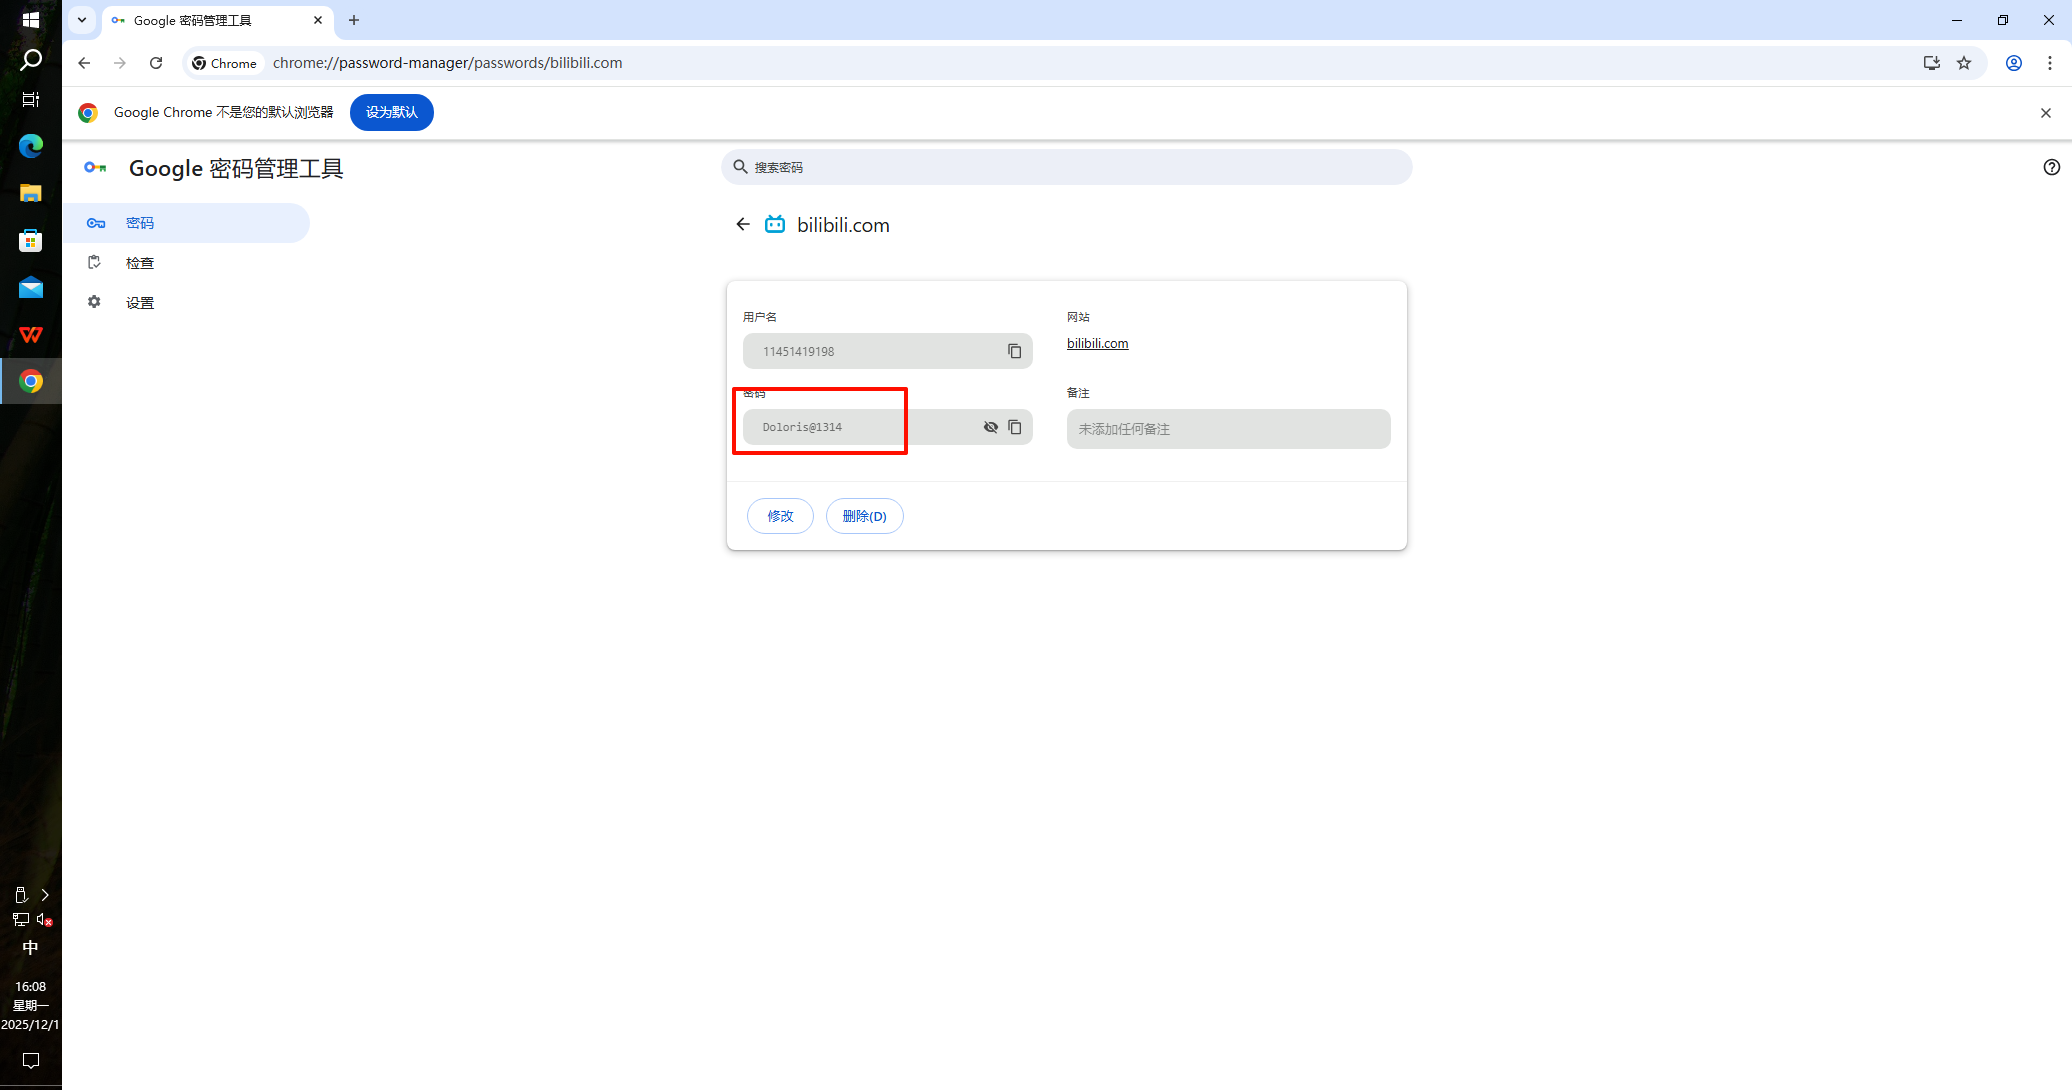
Task: Open password manager help icon
Action: [2051, 167]
